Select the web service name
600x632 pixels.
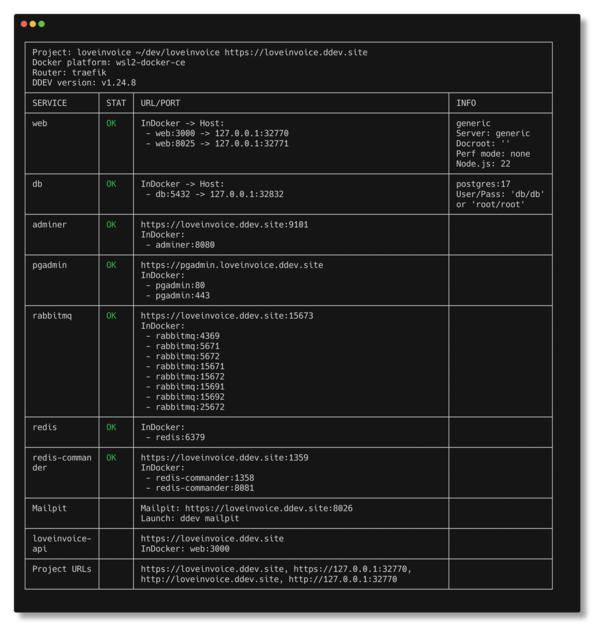tap(39, 123)
